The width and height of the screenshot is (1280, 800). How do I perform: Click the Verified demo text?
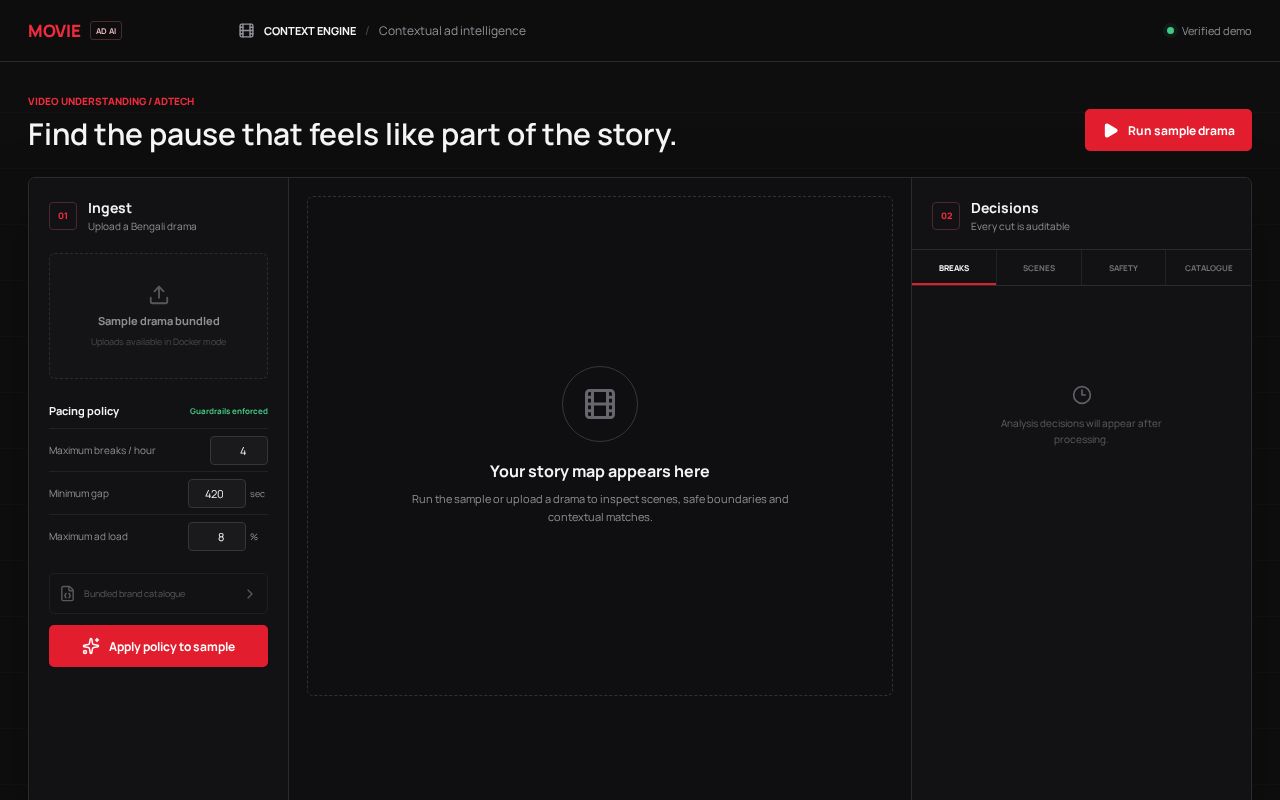[x=1216, y=31]
